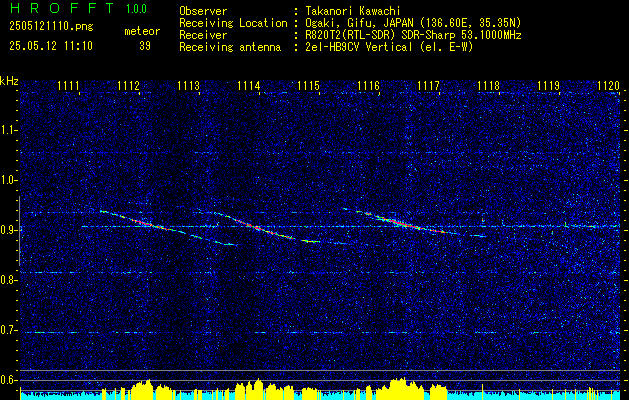This screenshot has width=629, height=400.
Task: Click the Receiver label
Action: click(203, 35)
